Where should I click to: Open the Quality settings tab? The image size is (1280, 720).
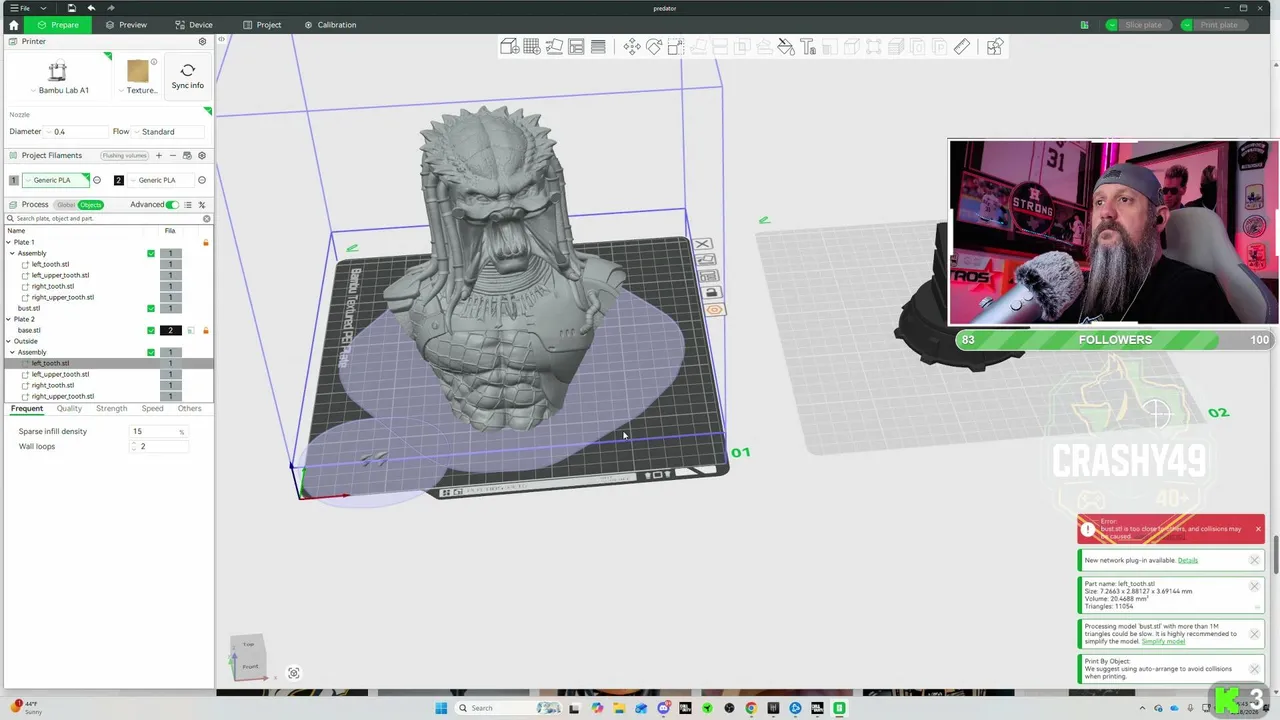[69, 408]
